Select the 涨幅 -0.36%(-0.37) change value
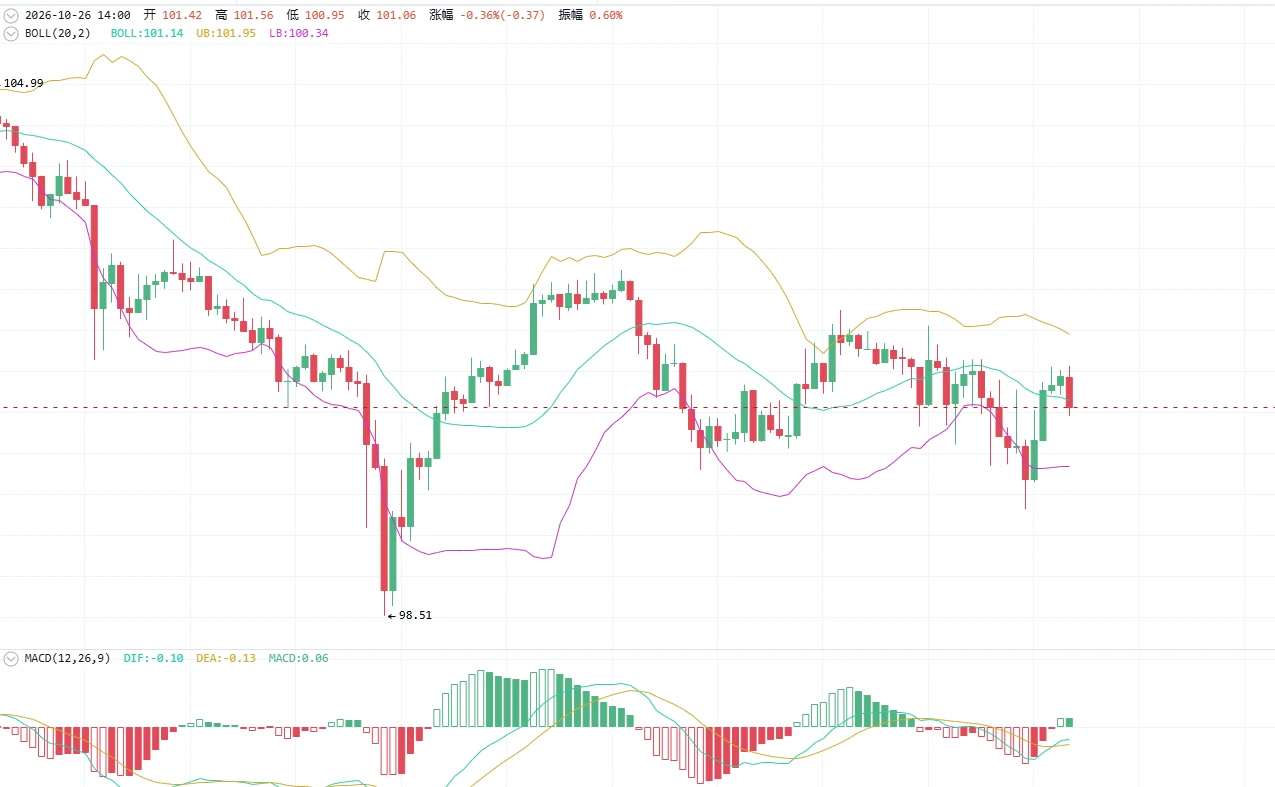 487,15
